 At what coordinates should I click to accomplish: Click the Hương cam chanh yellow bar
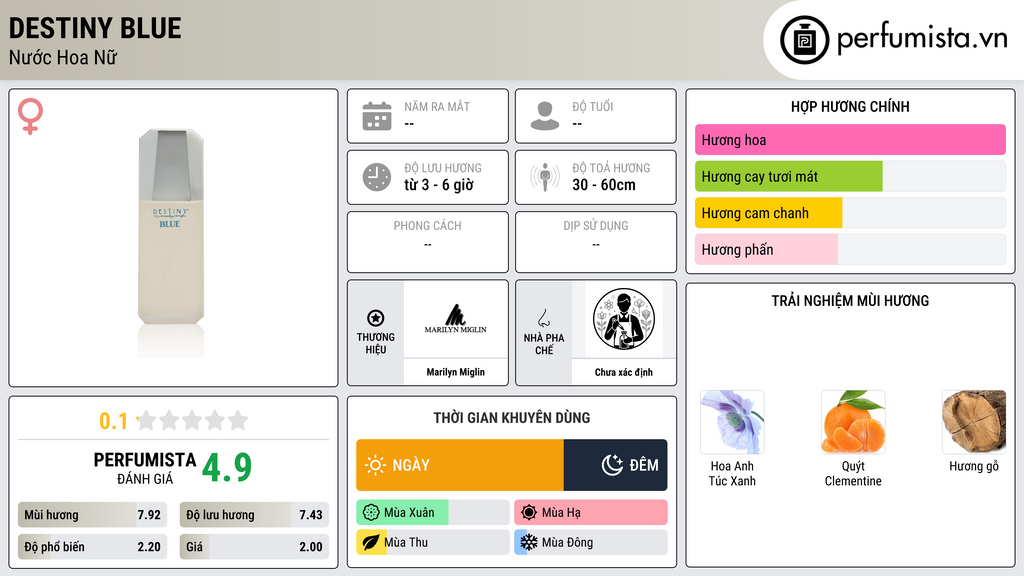tap(769, 213)
